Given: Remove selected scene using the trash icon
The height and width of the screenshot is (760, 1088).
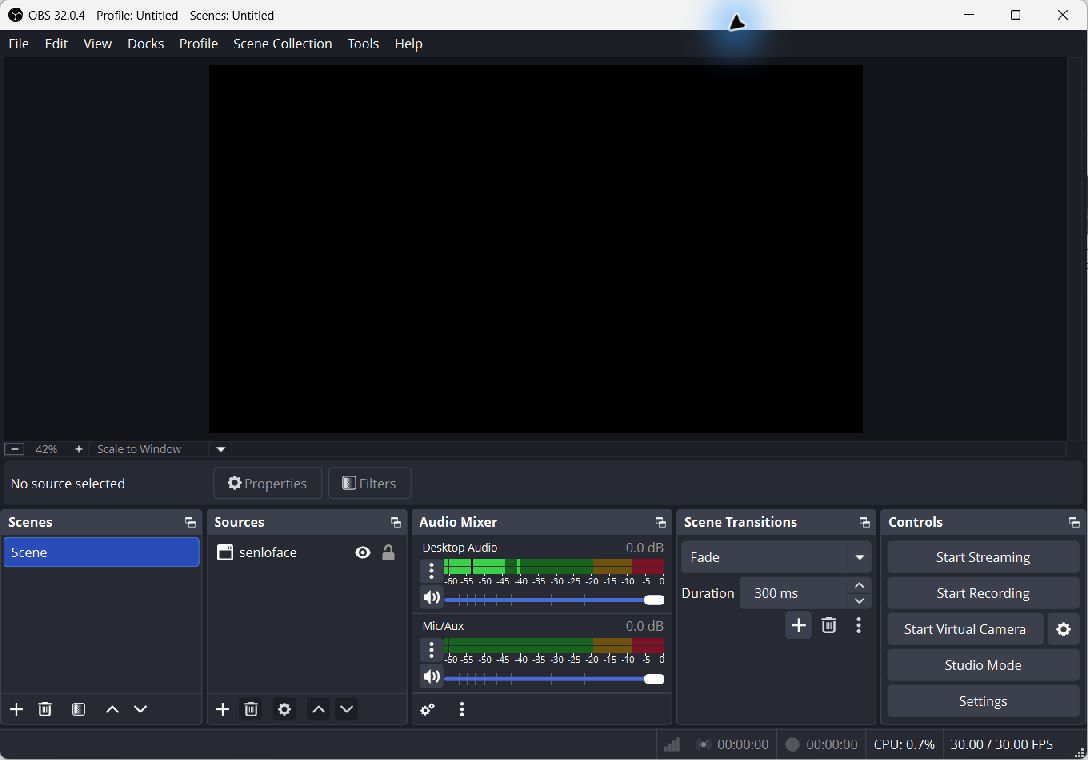Looking at the screenshot, I should [45, 709].
